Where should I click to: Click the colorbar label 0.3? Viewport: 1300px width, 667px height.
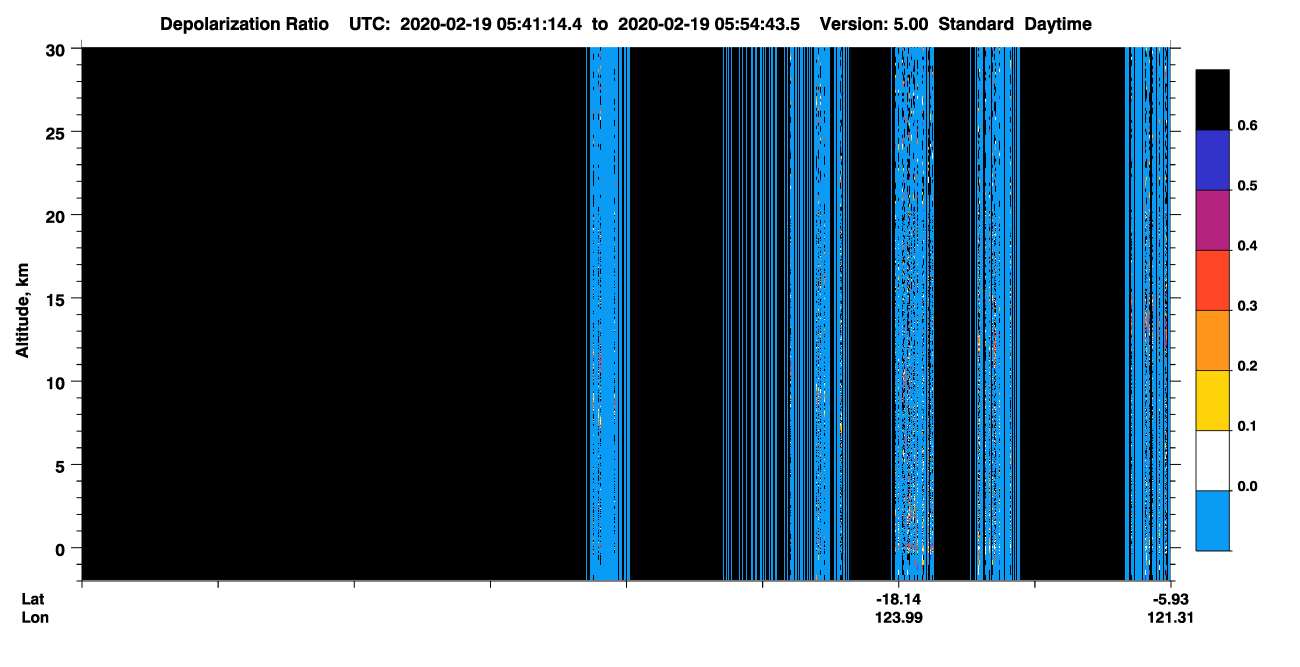coord(1247,306)
